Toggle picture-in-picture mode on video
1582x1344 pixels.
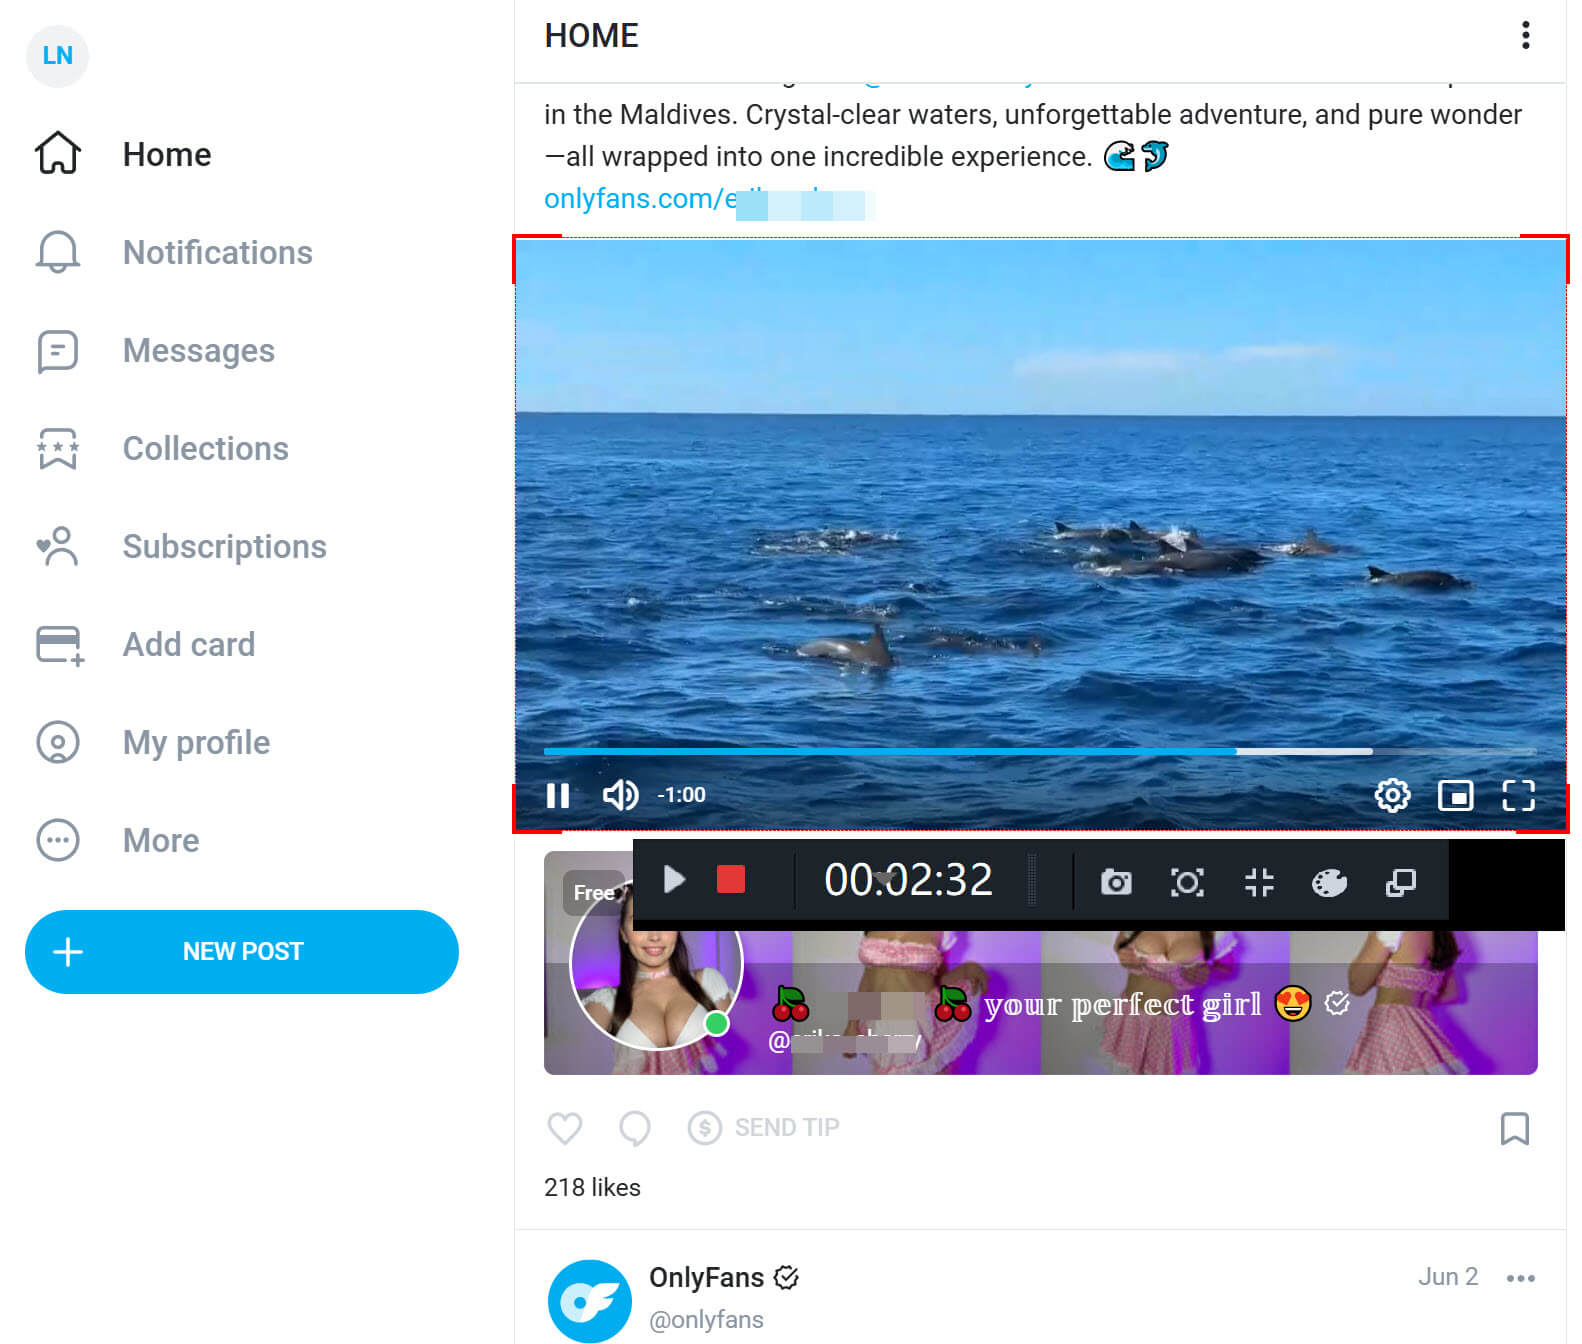(x=1455, y=795)
